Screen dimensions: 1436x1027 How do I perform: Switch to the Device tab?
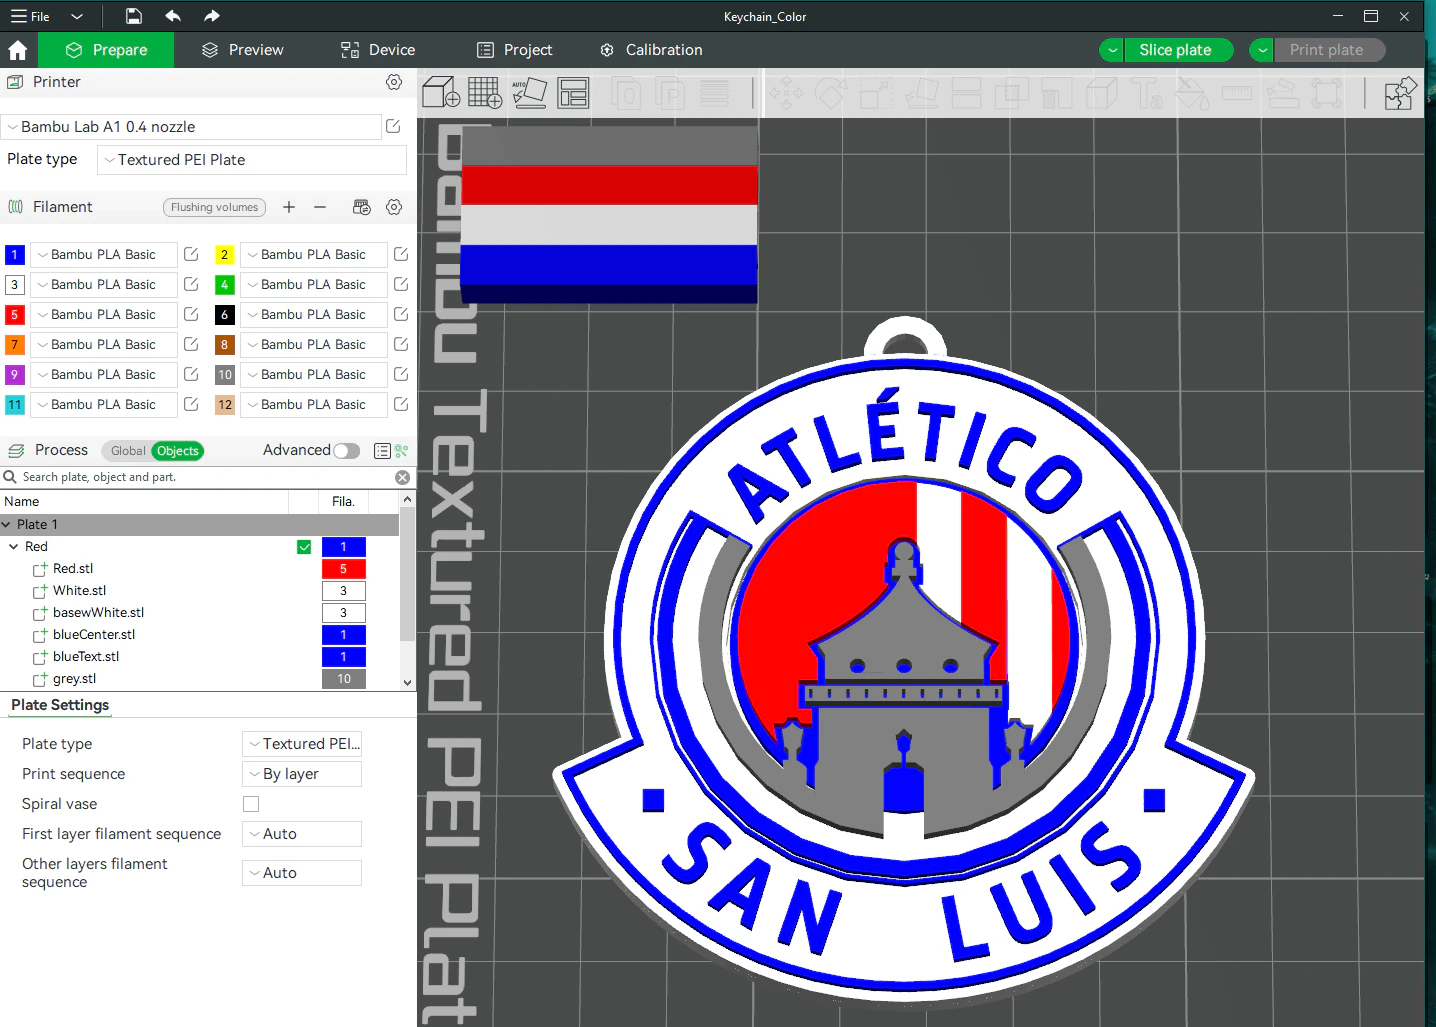click(x=378, y=50)
